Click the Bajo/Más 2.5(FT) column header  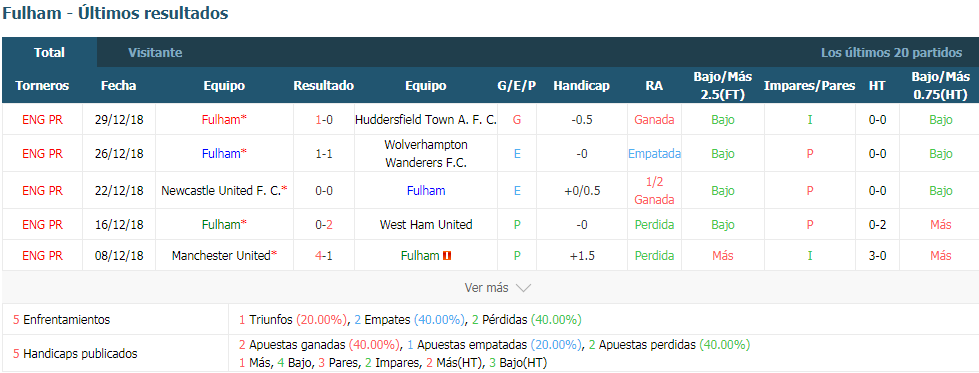[x=722, y=86]
